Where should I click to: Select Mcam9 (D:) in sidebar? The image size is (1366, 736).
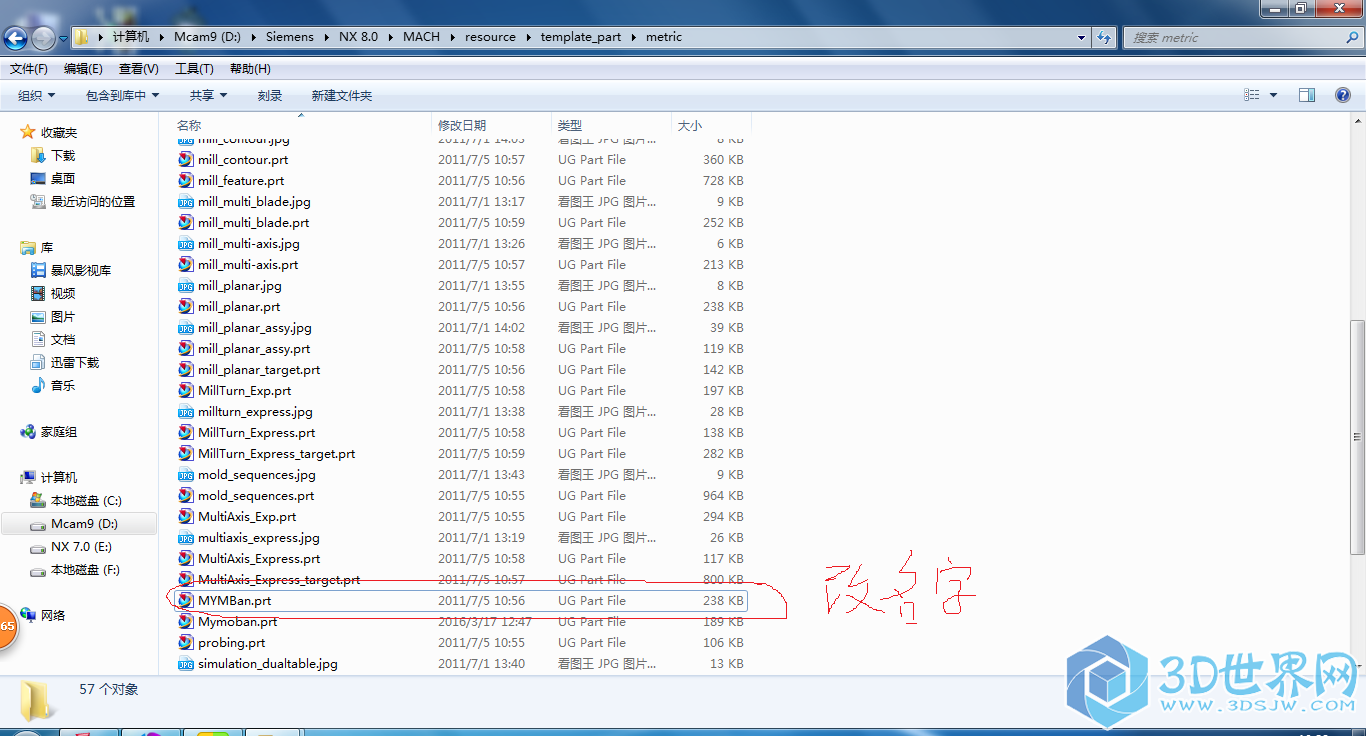(84, 523)
